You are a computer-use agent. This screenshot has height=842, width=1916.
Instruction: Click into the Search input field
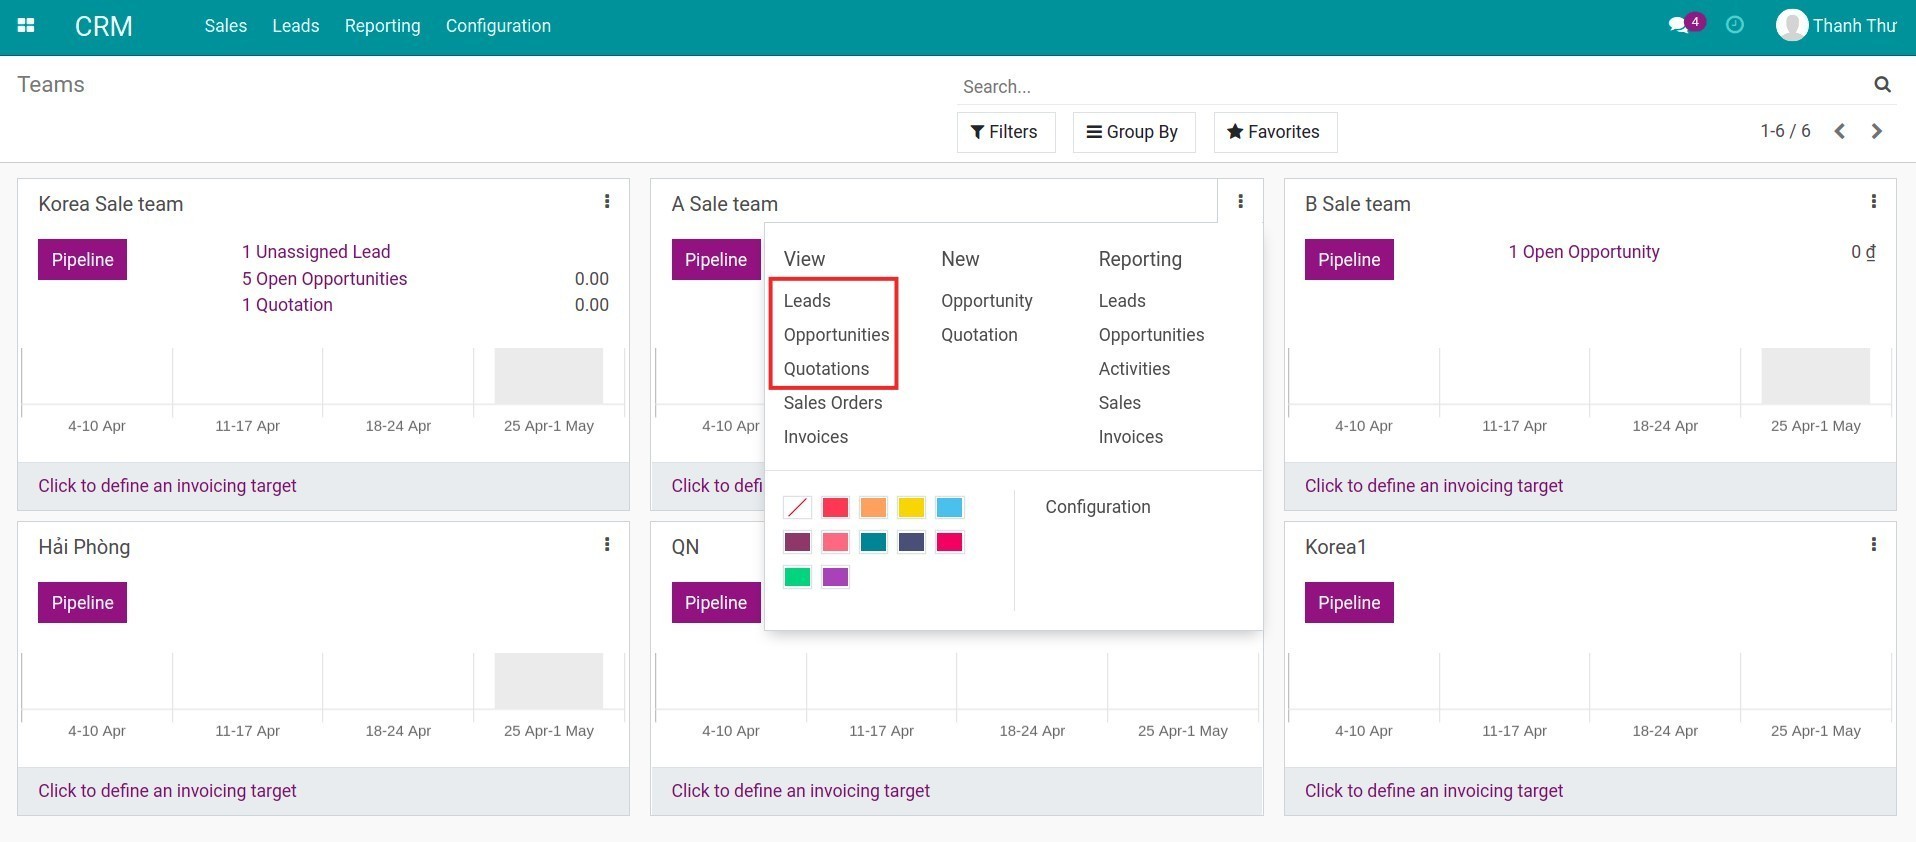[1410, 87]
